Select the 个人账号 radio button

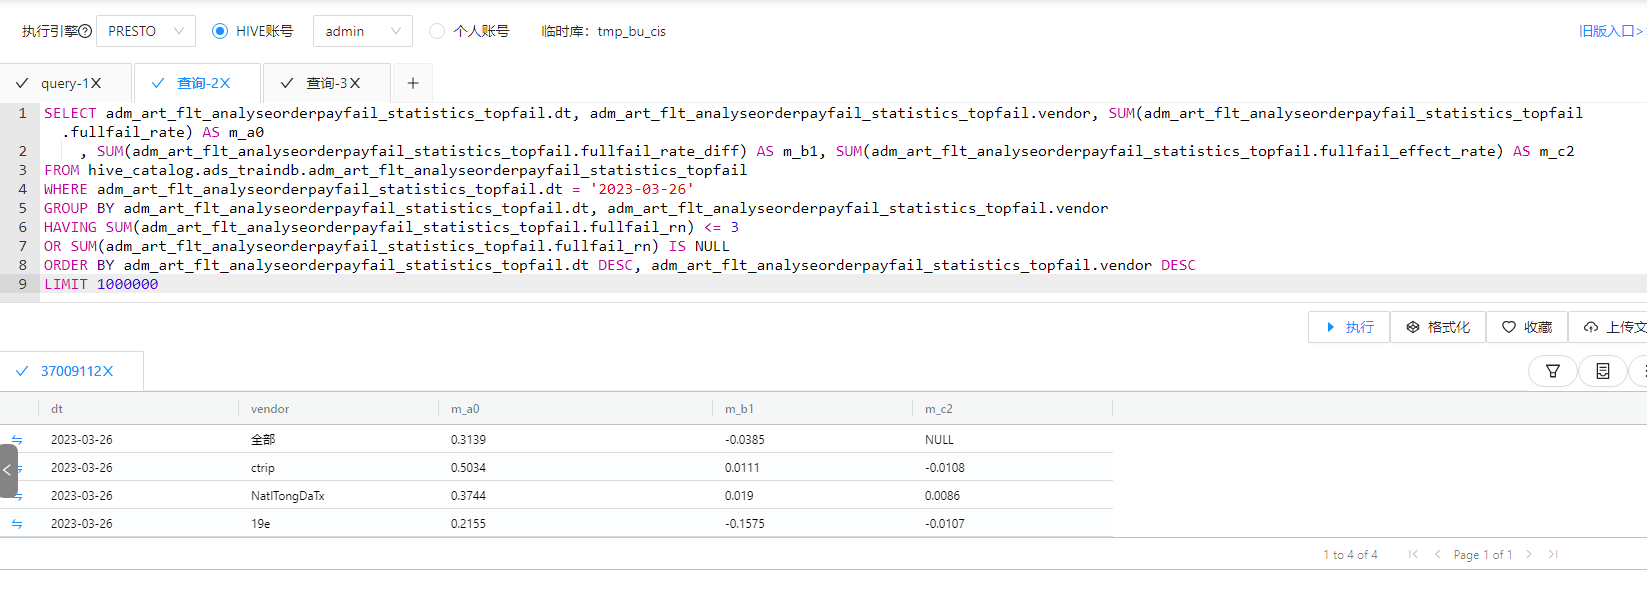click(437, 31)
